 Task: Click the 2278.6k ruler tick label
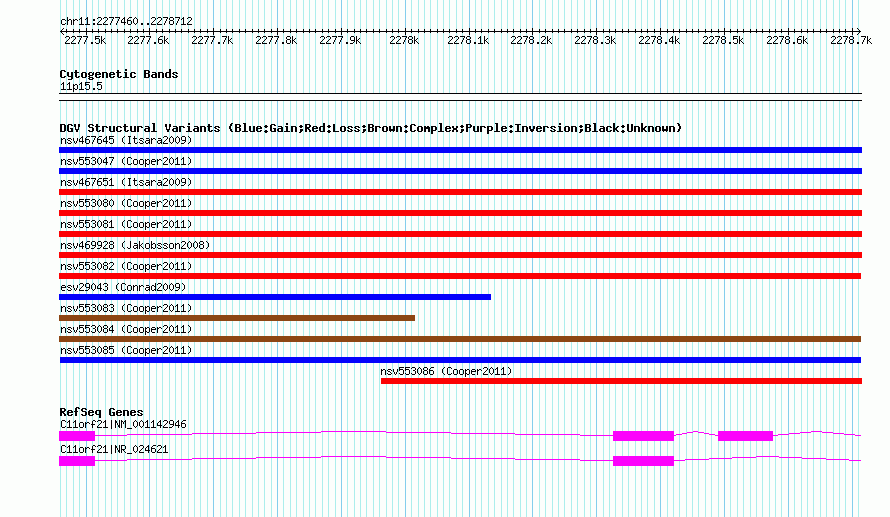pyautogui.click(x=787, y=40)
